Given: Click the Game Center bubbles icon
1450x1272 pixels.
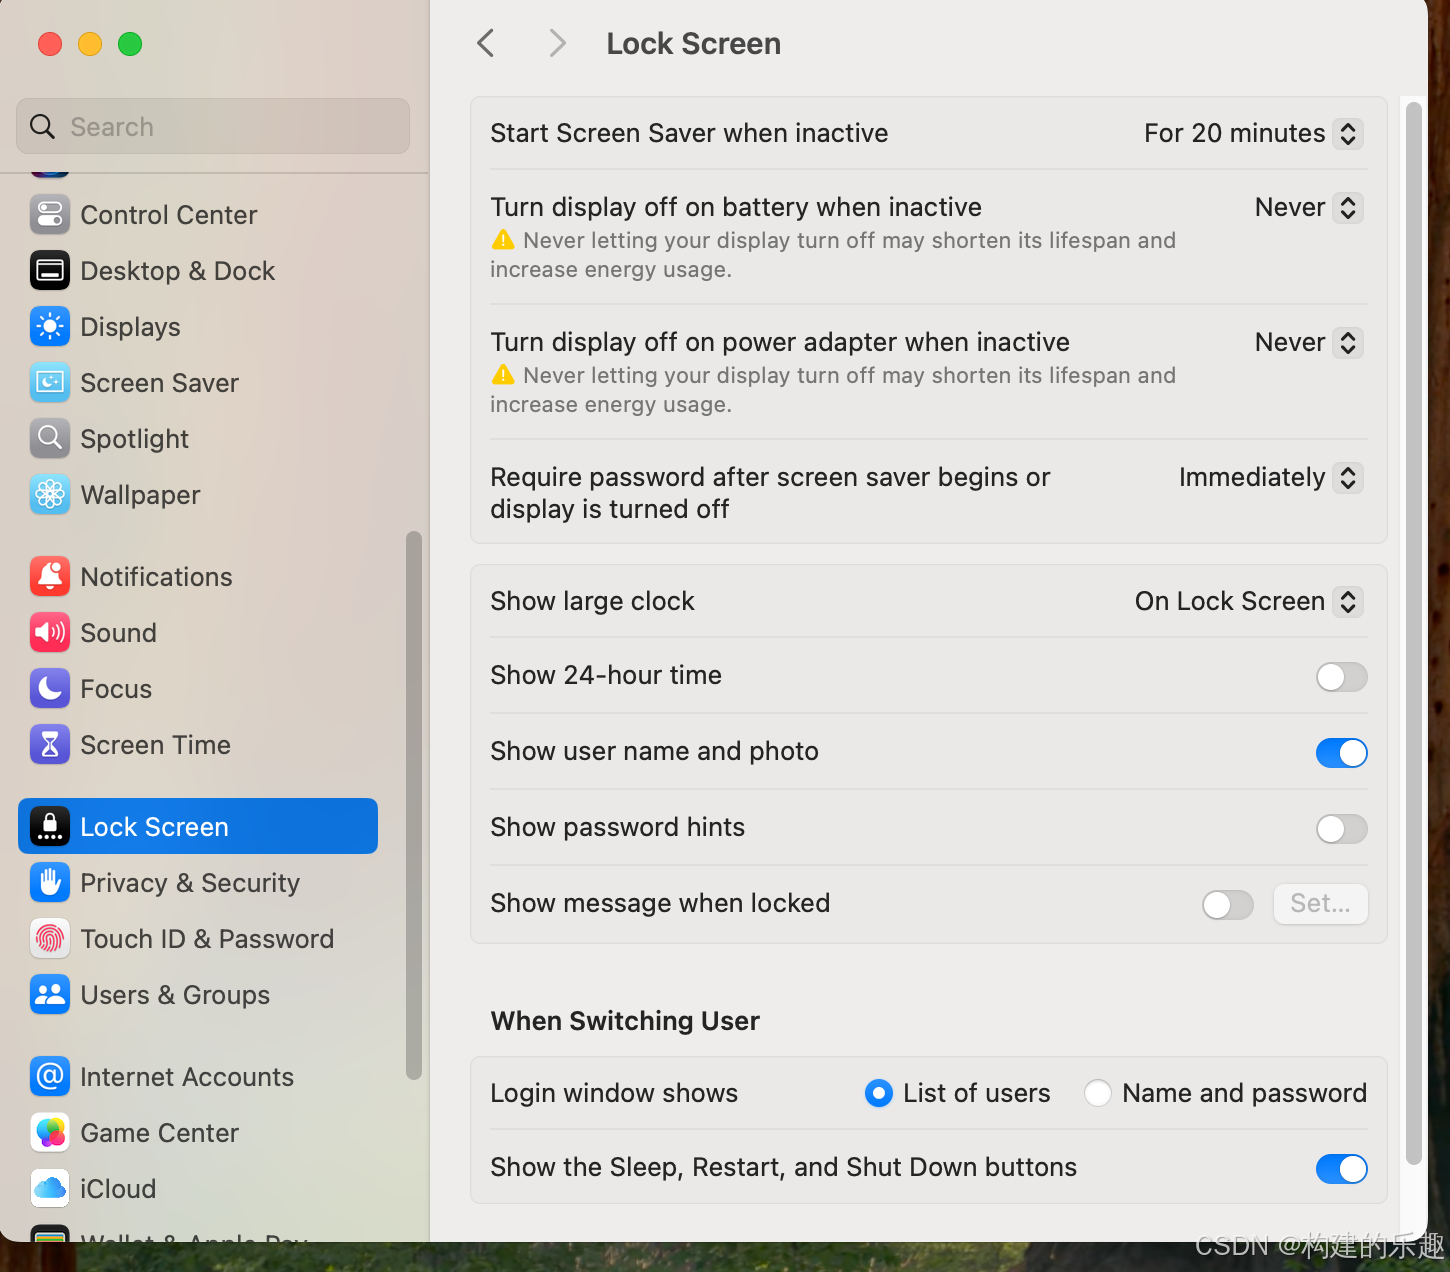Looking at the screenshot, I should [x=50, y=1132].
